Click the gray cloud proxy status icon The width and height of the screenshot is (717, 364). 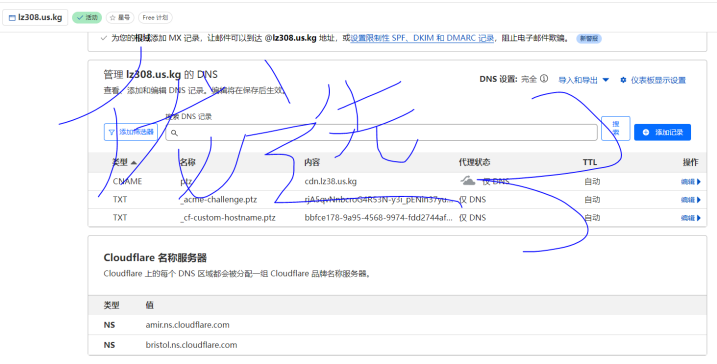(468, 181)
